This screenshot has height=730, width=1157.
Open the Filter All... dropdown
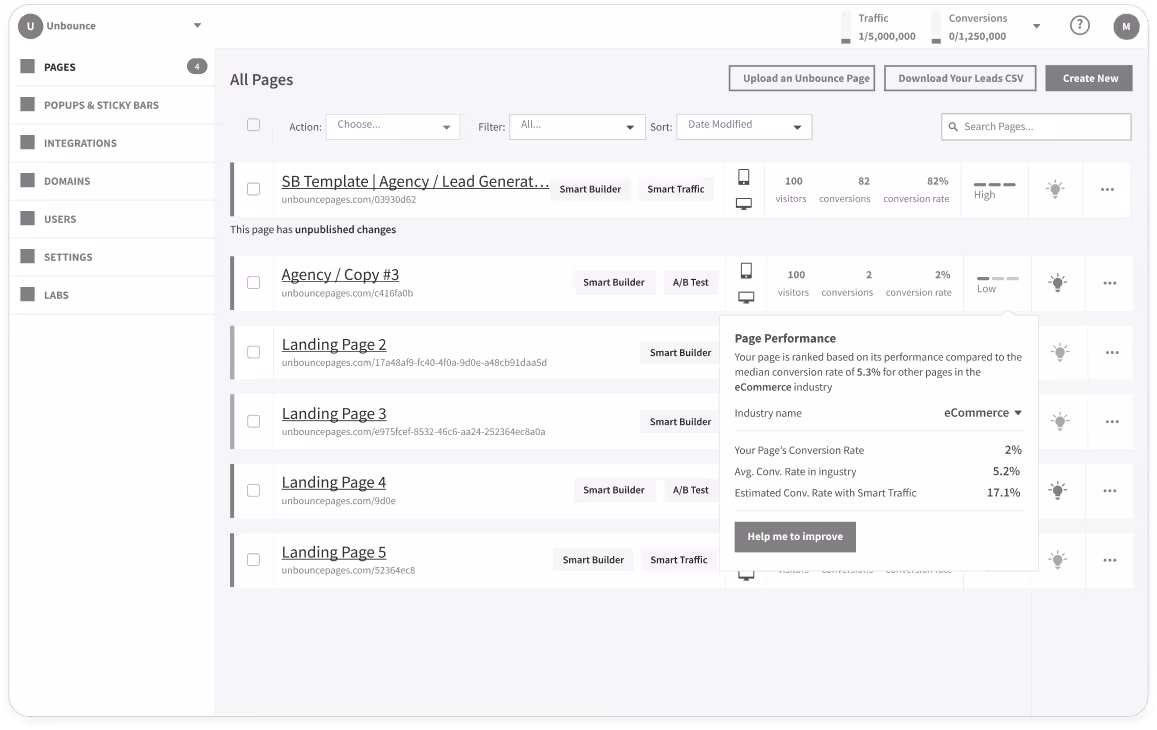click(577, 127)
